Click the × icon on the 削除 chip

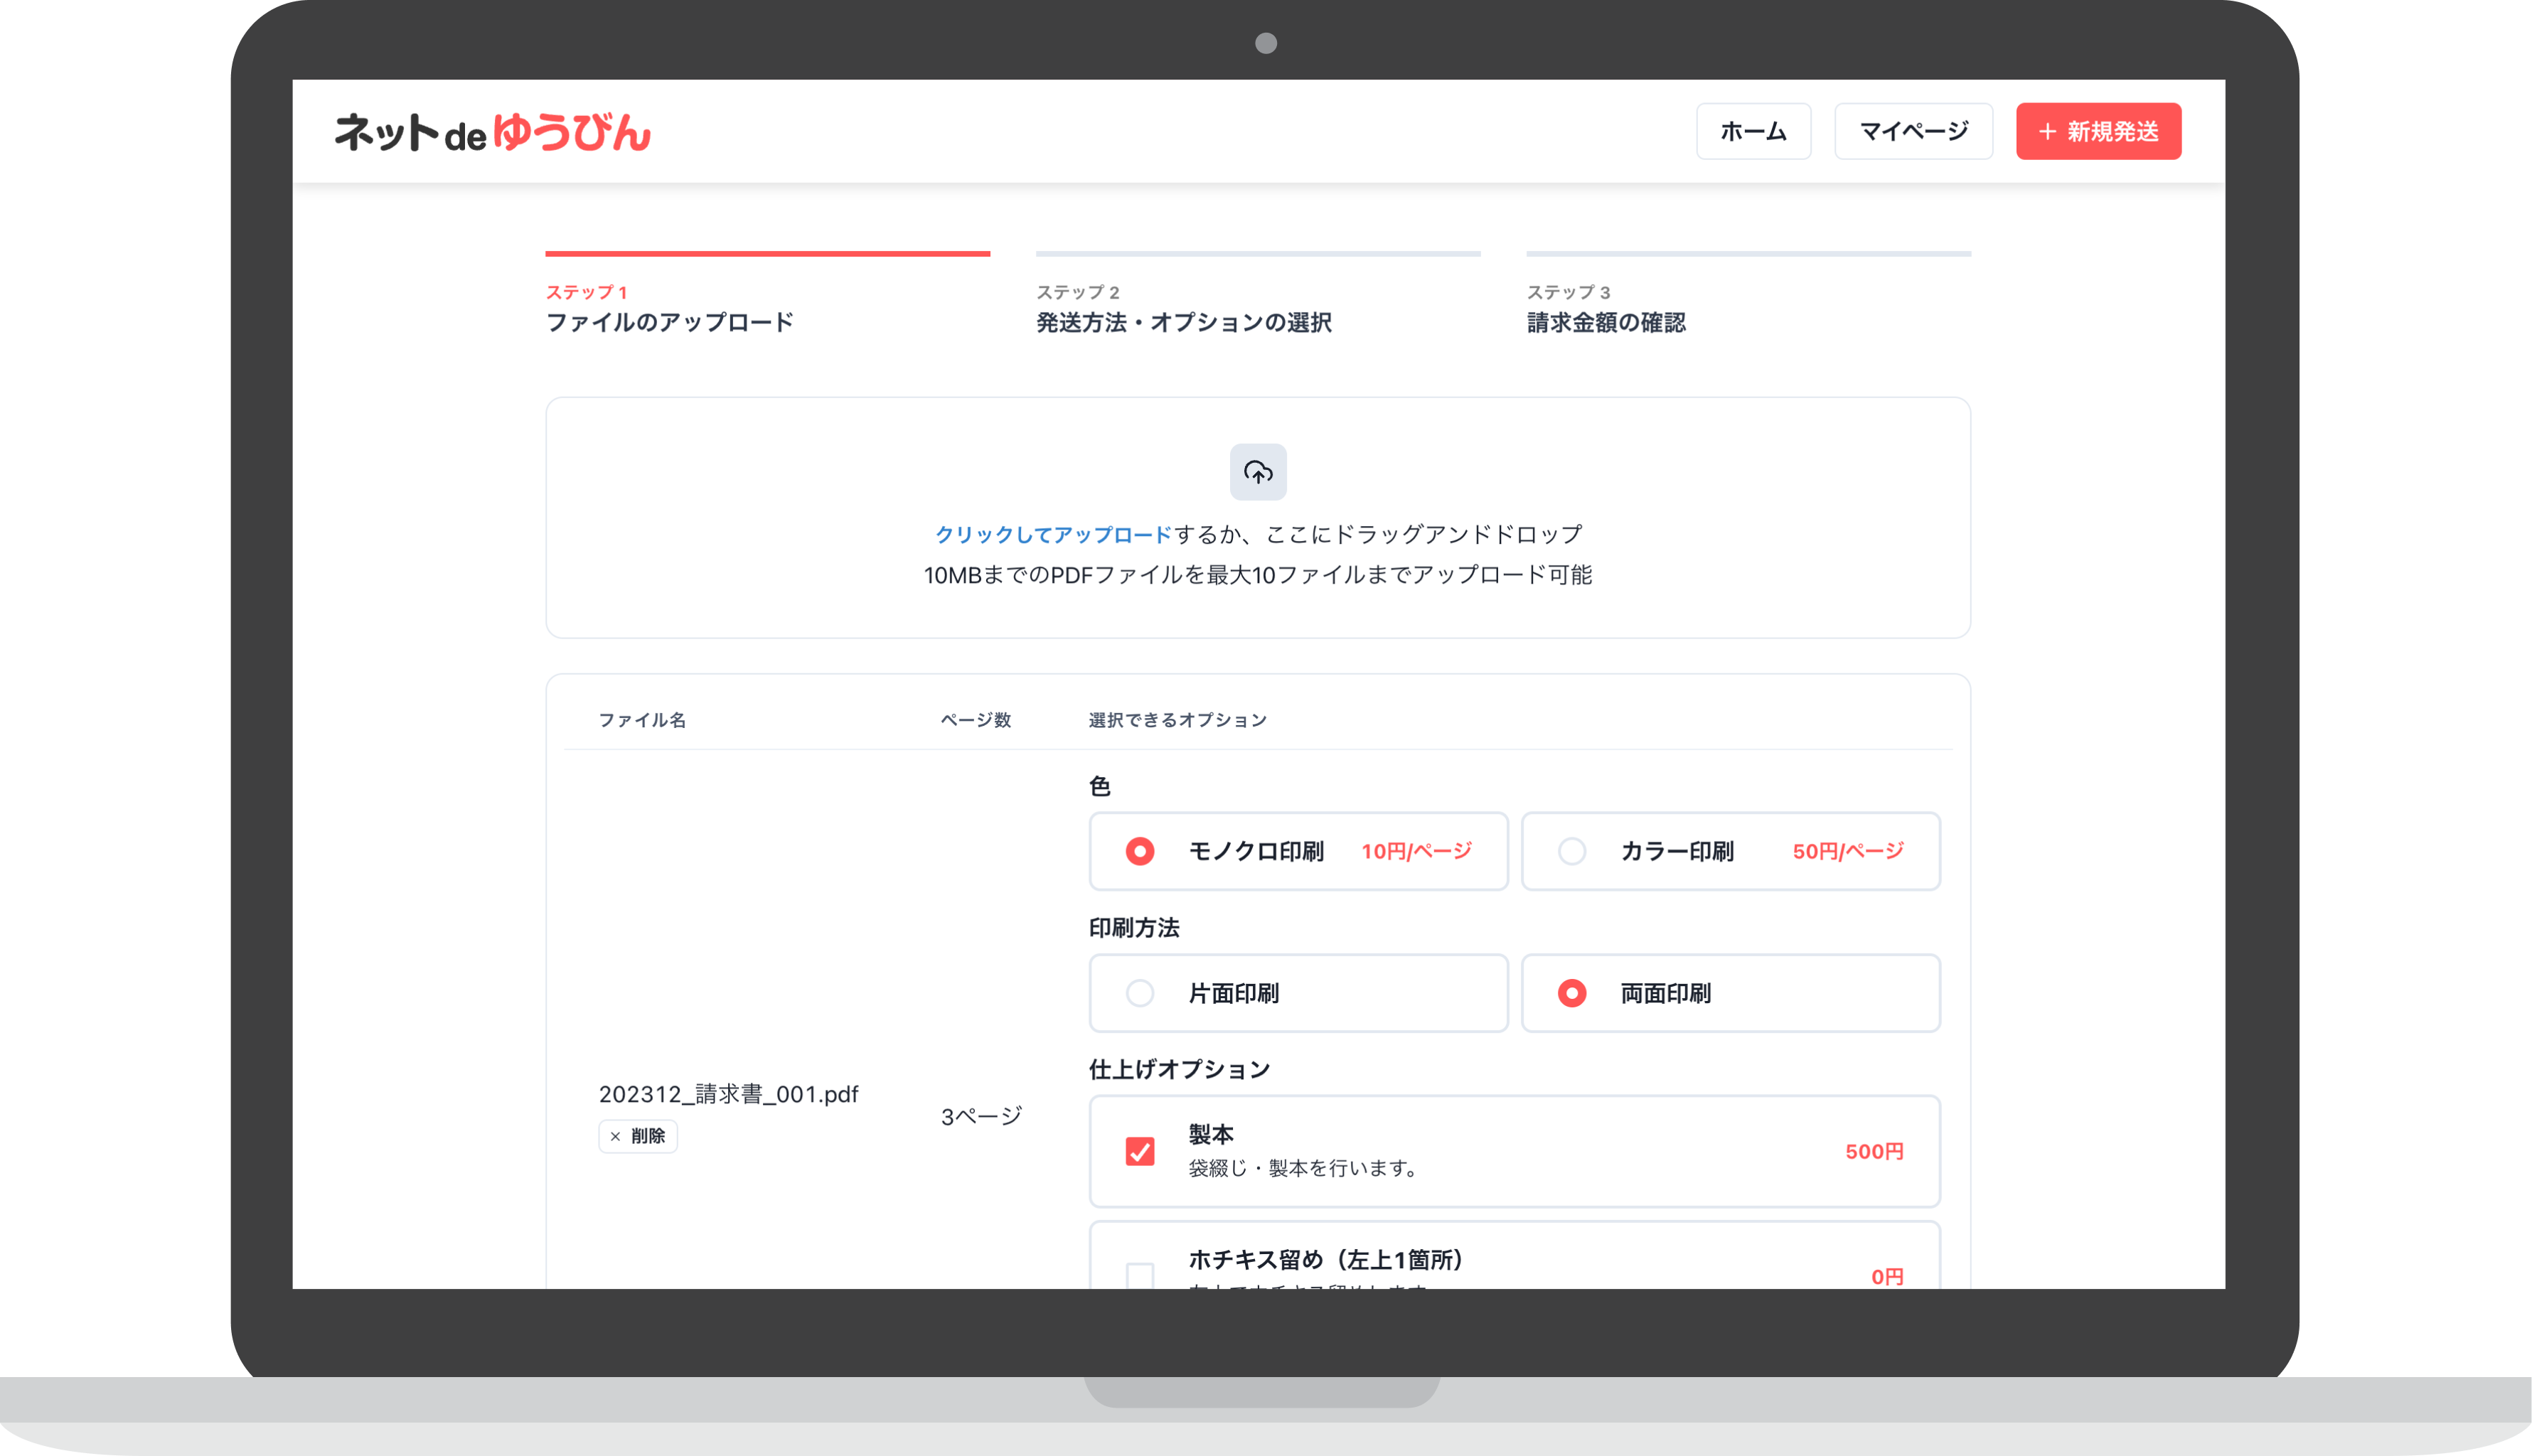pyautogui.click(x=616, y=1136)
